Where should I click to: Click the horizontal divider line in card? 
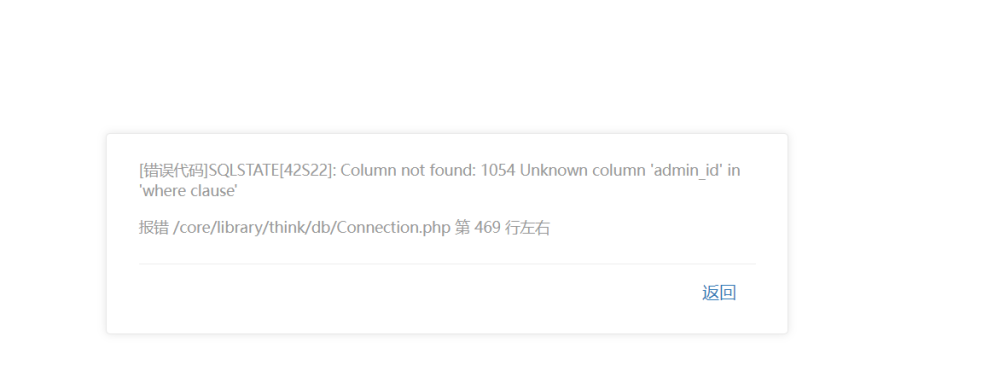(x=447, y=263)
